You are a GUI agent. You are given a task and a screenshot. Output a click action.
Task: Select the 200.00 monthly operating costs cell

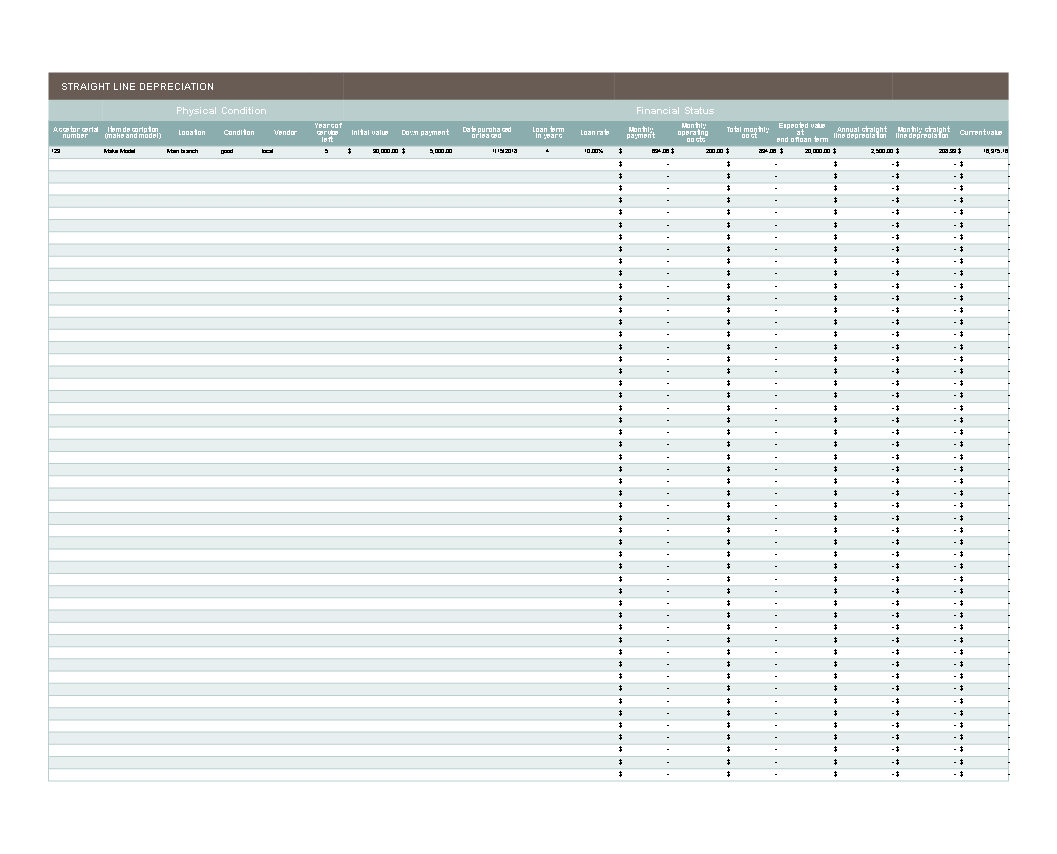point(698,151)
